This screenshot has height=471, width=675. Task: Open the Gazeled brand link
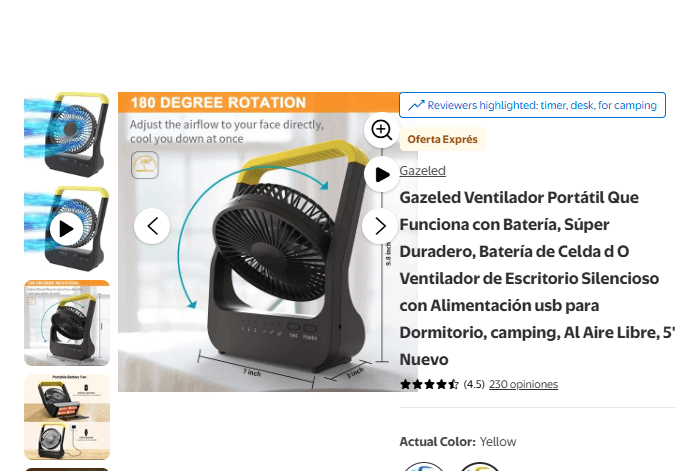tap(422, 170)
